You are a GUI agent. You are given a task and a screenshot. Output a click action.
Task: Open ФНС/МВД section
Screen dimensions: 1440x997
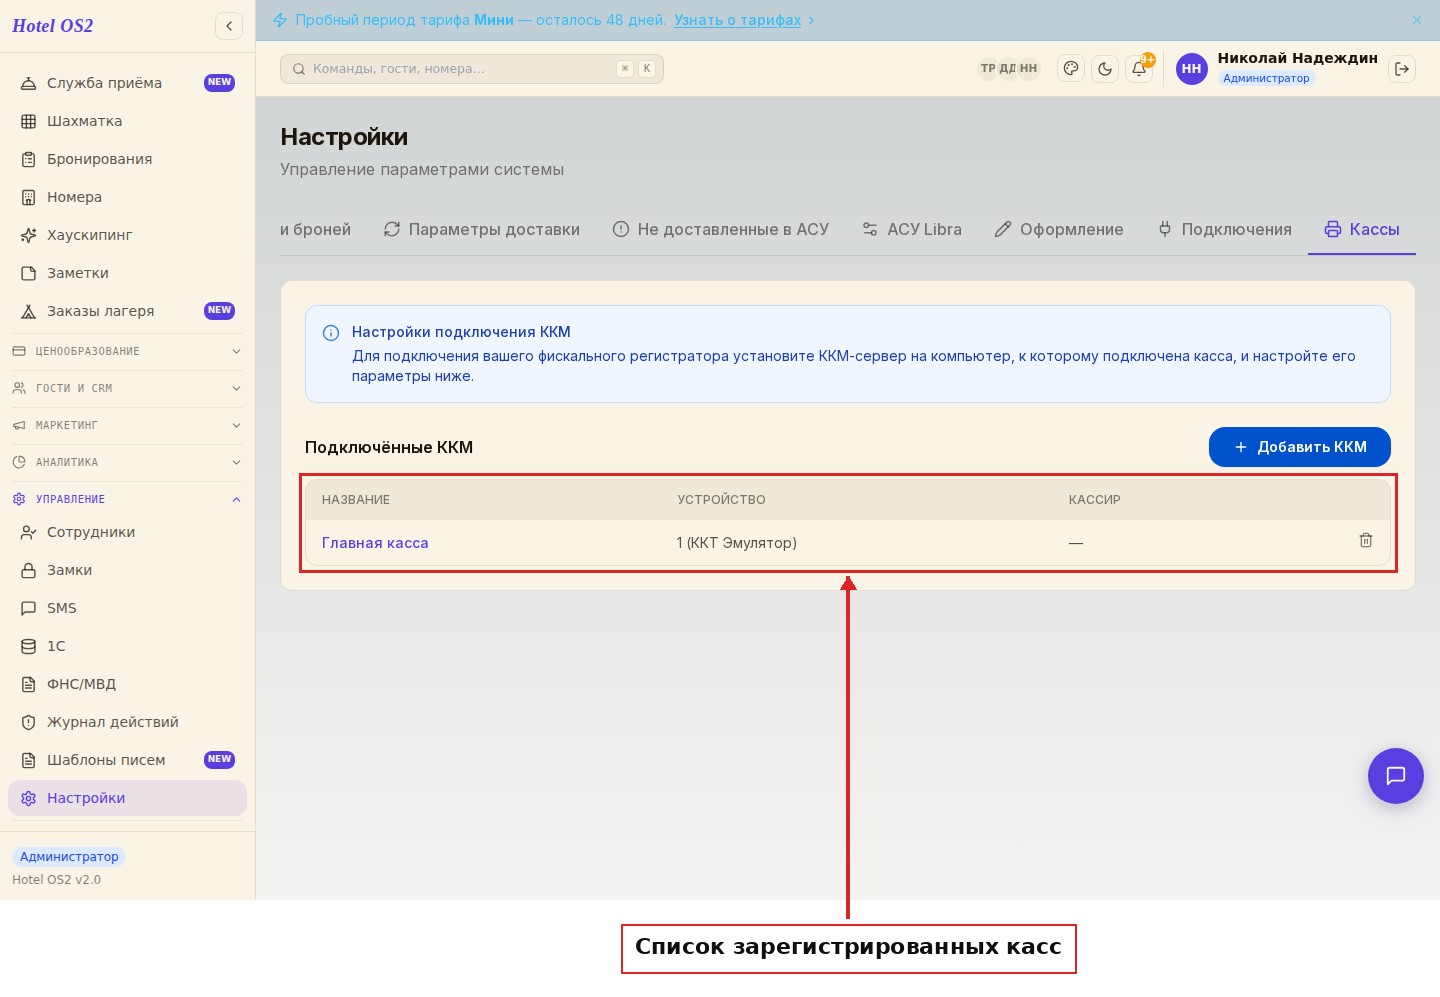(x=127, y=684)
